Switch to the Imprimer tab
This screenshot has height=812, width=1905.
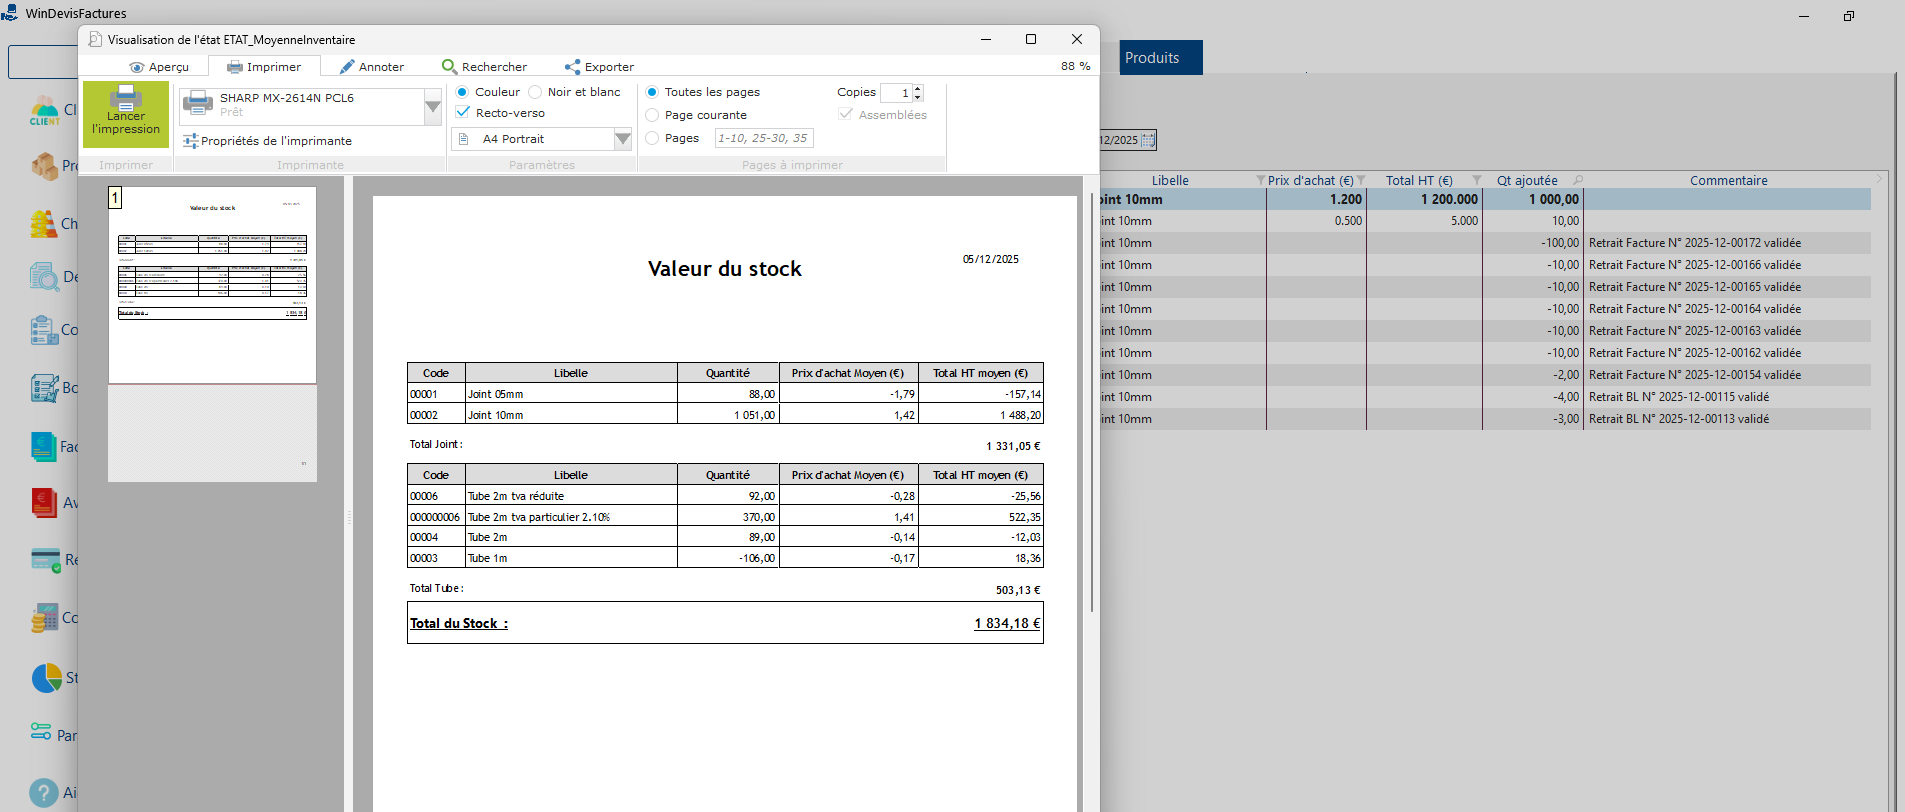[x=264, y=67]
